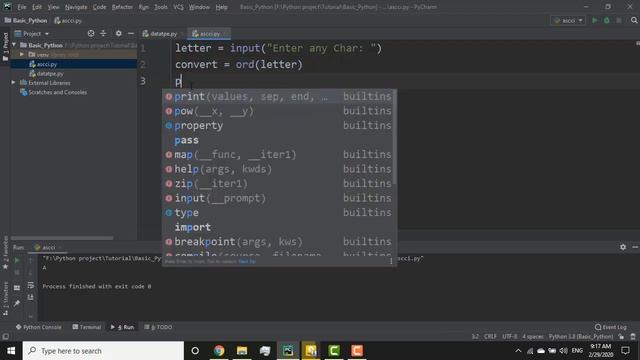
Task: Open Search Everywhere magnifier icon
Action: coord(634,20)
